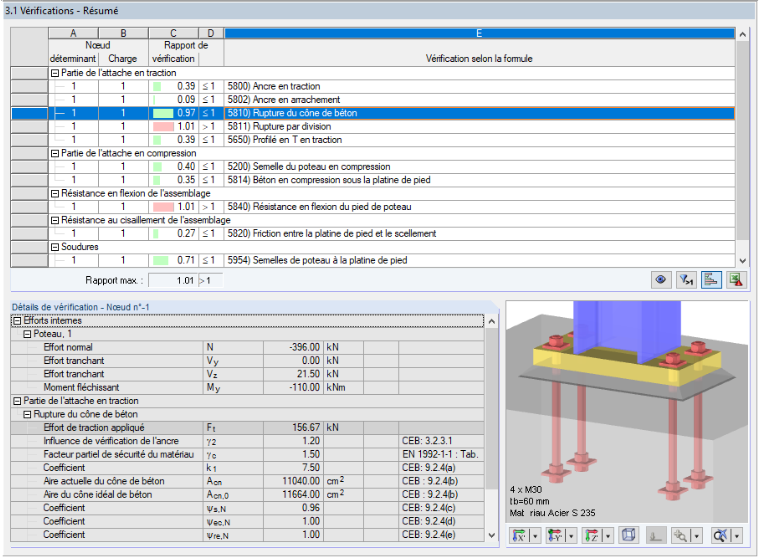Select row '5800) Ancre en traction'
This screenshot has width=760, height=558.
point(373,86)
